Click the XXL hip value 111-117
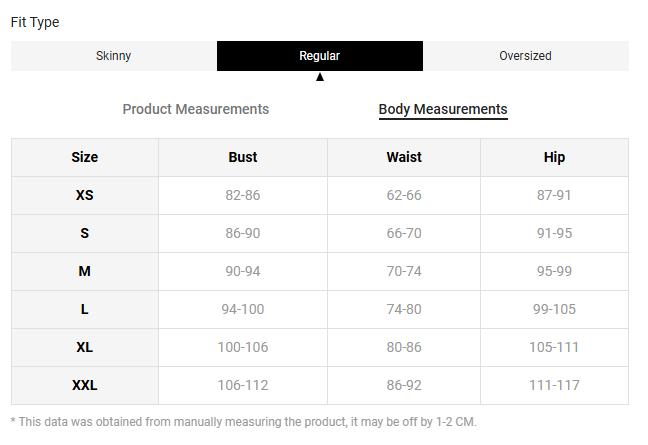 click(554, 385)
